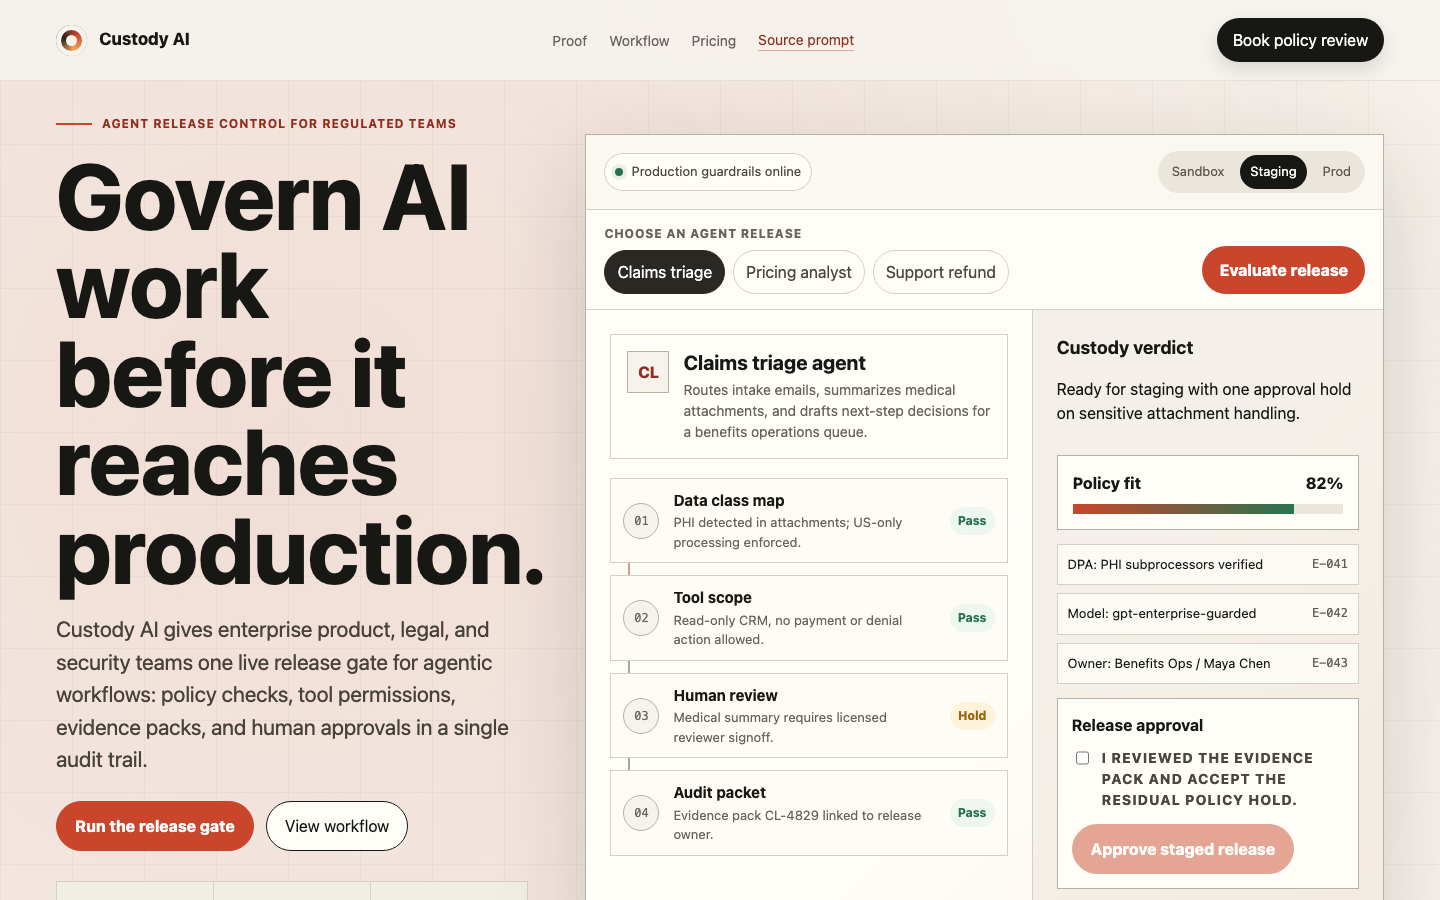Click Approve staged release button
Viewport: 1440px width, 900px height.
1182,849
